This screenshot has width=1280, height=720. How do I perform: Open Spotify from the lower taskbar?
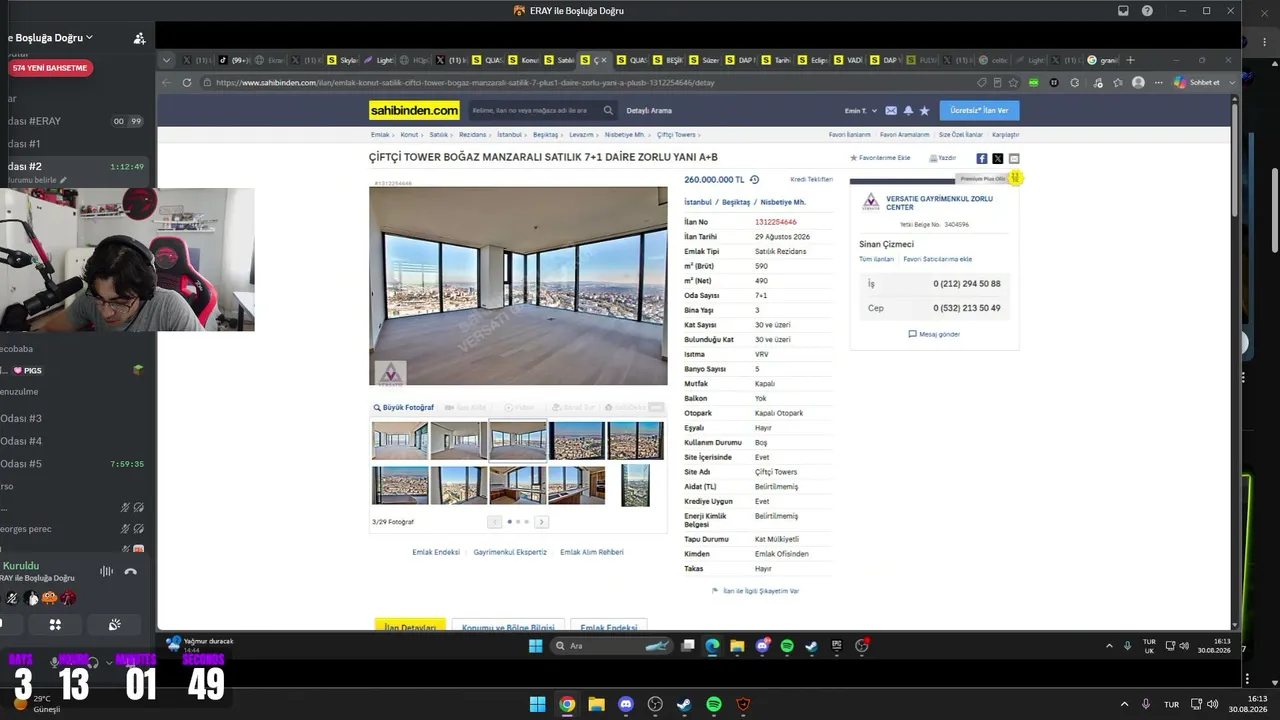pyautogui.click(x=714, y=704)
